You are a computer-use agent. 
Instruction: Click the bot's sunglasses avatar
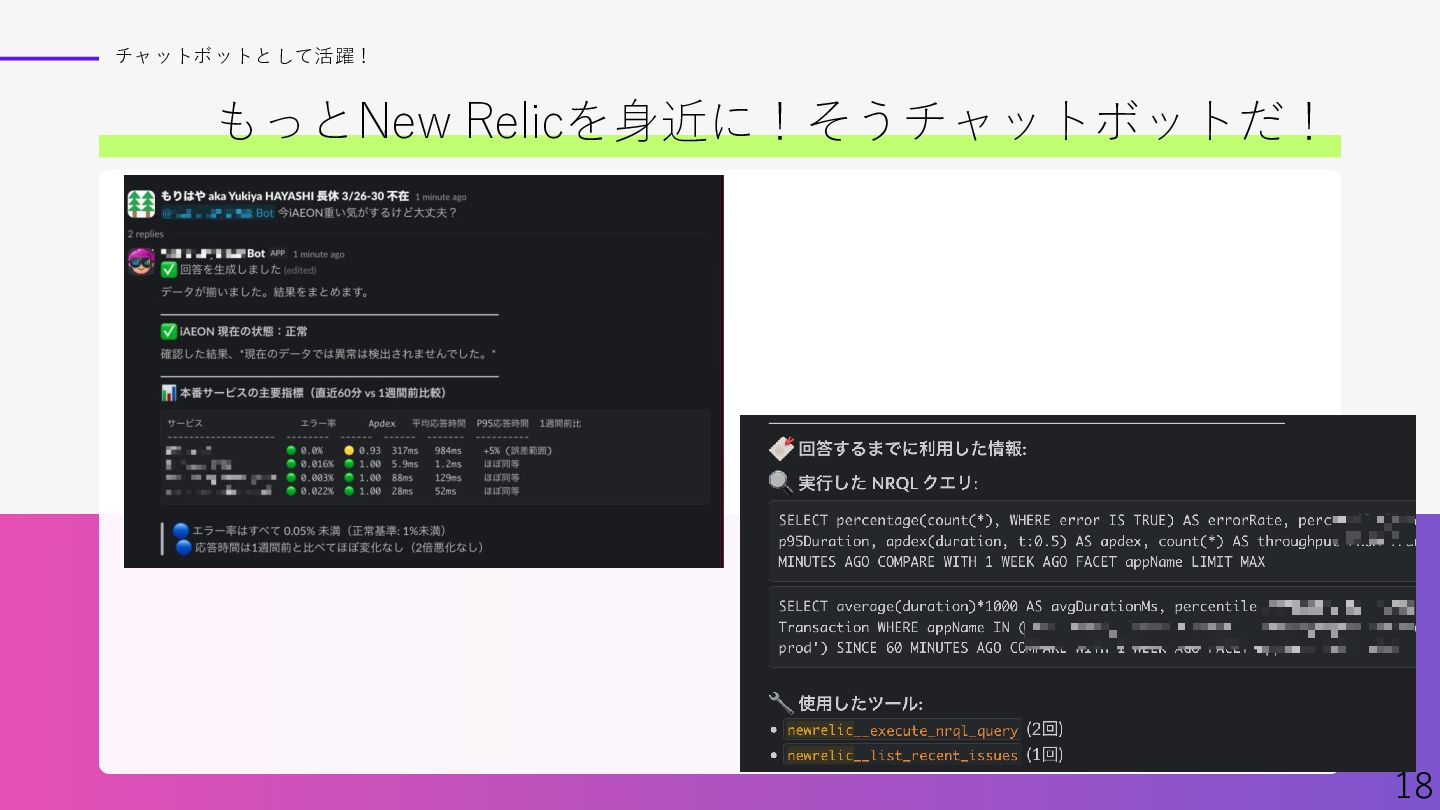pos(141,262)
